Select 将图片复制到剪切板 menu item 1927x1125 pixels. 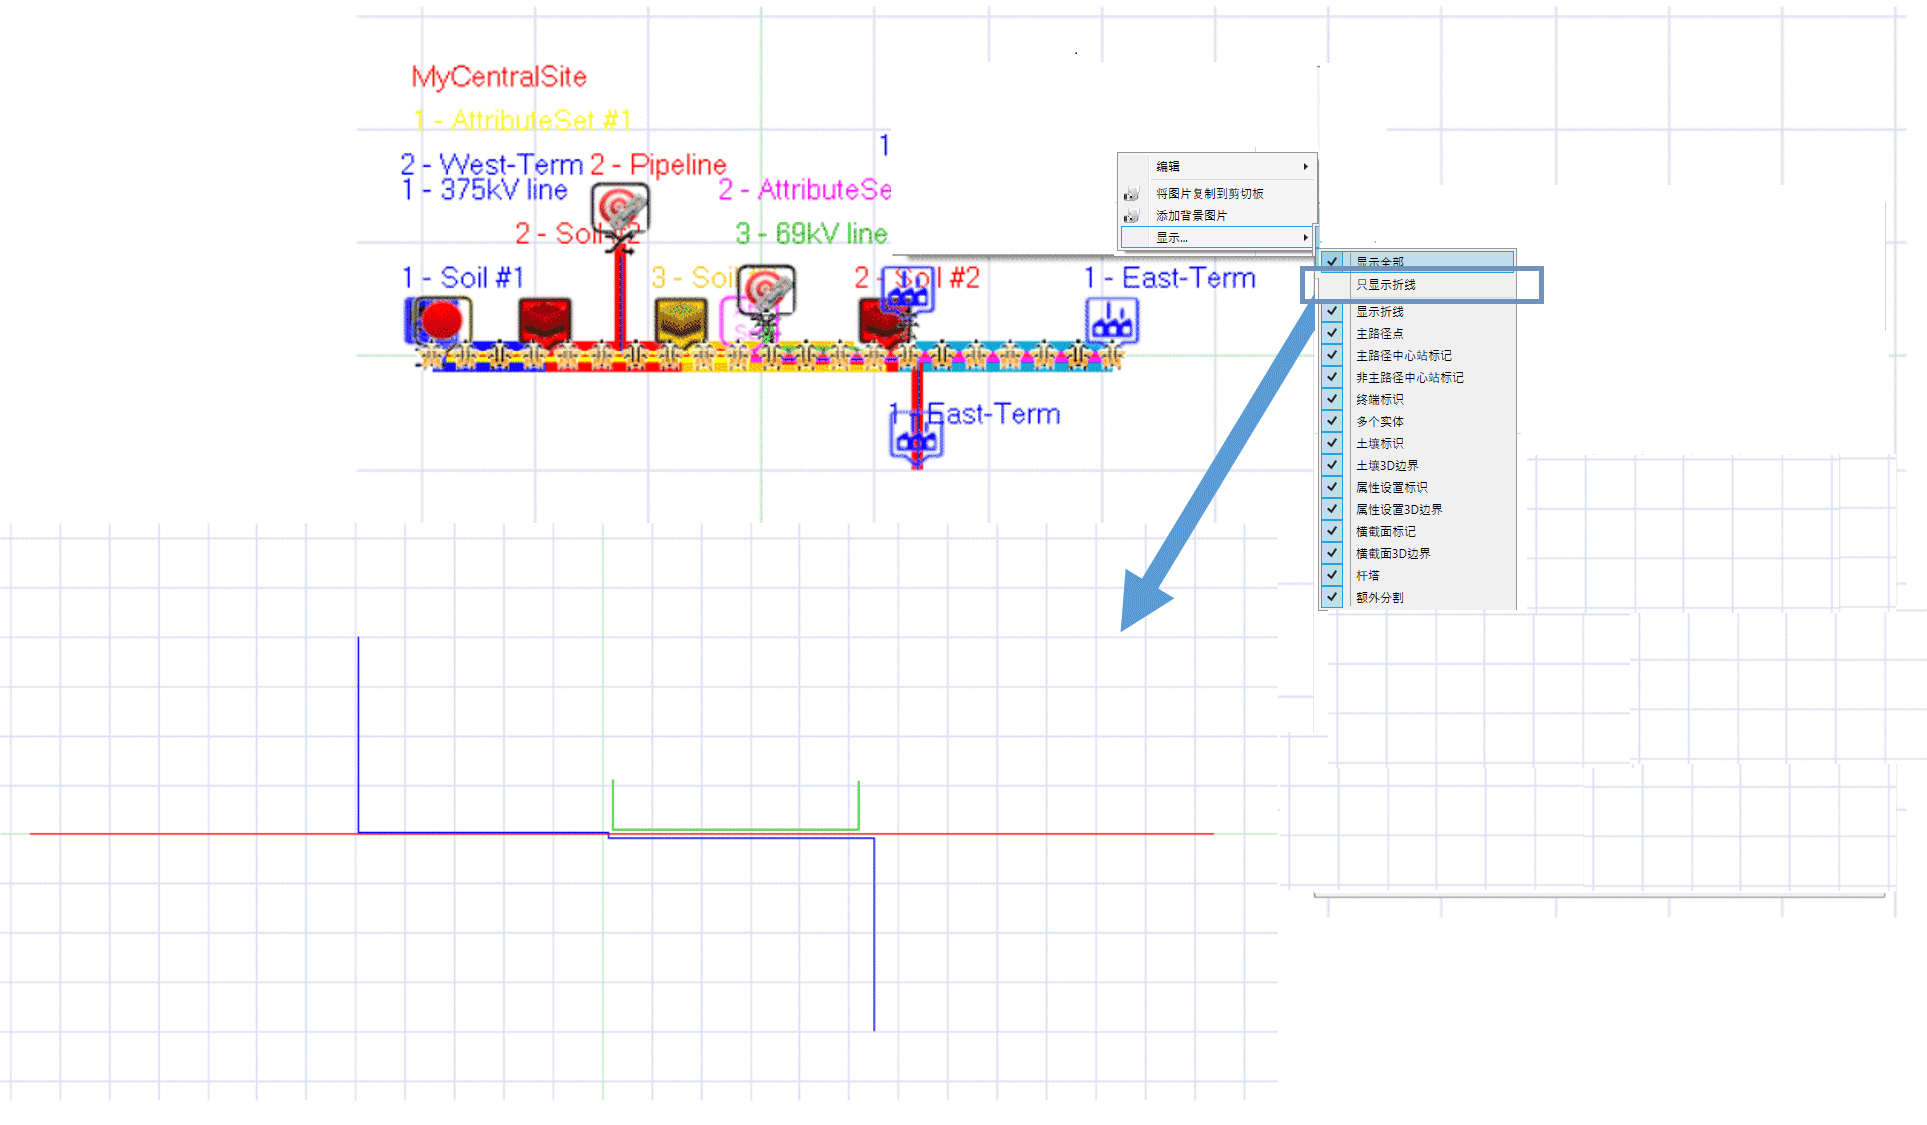tap(1210, 194)
